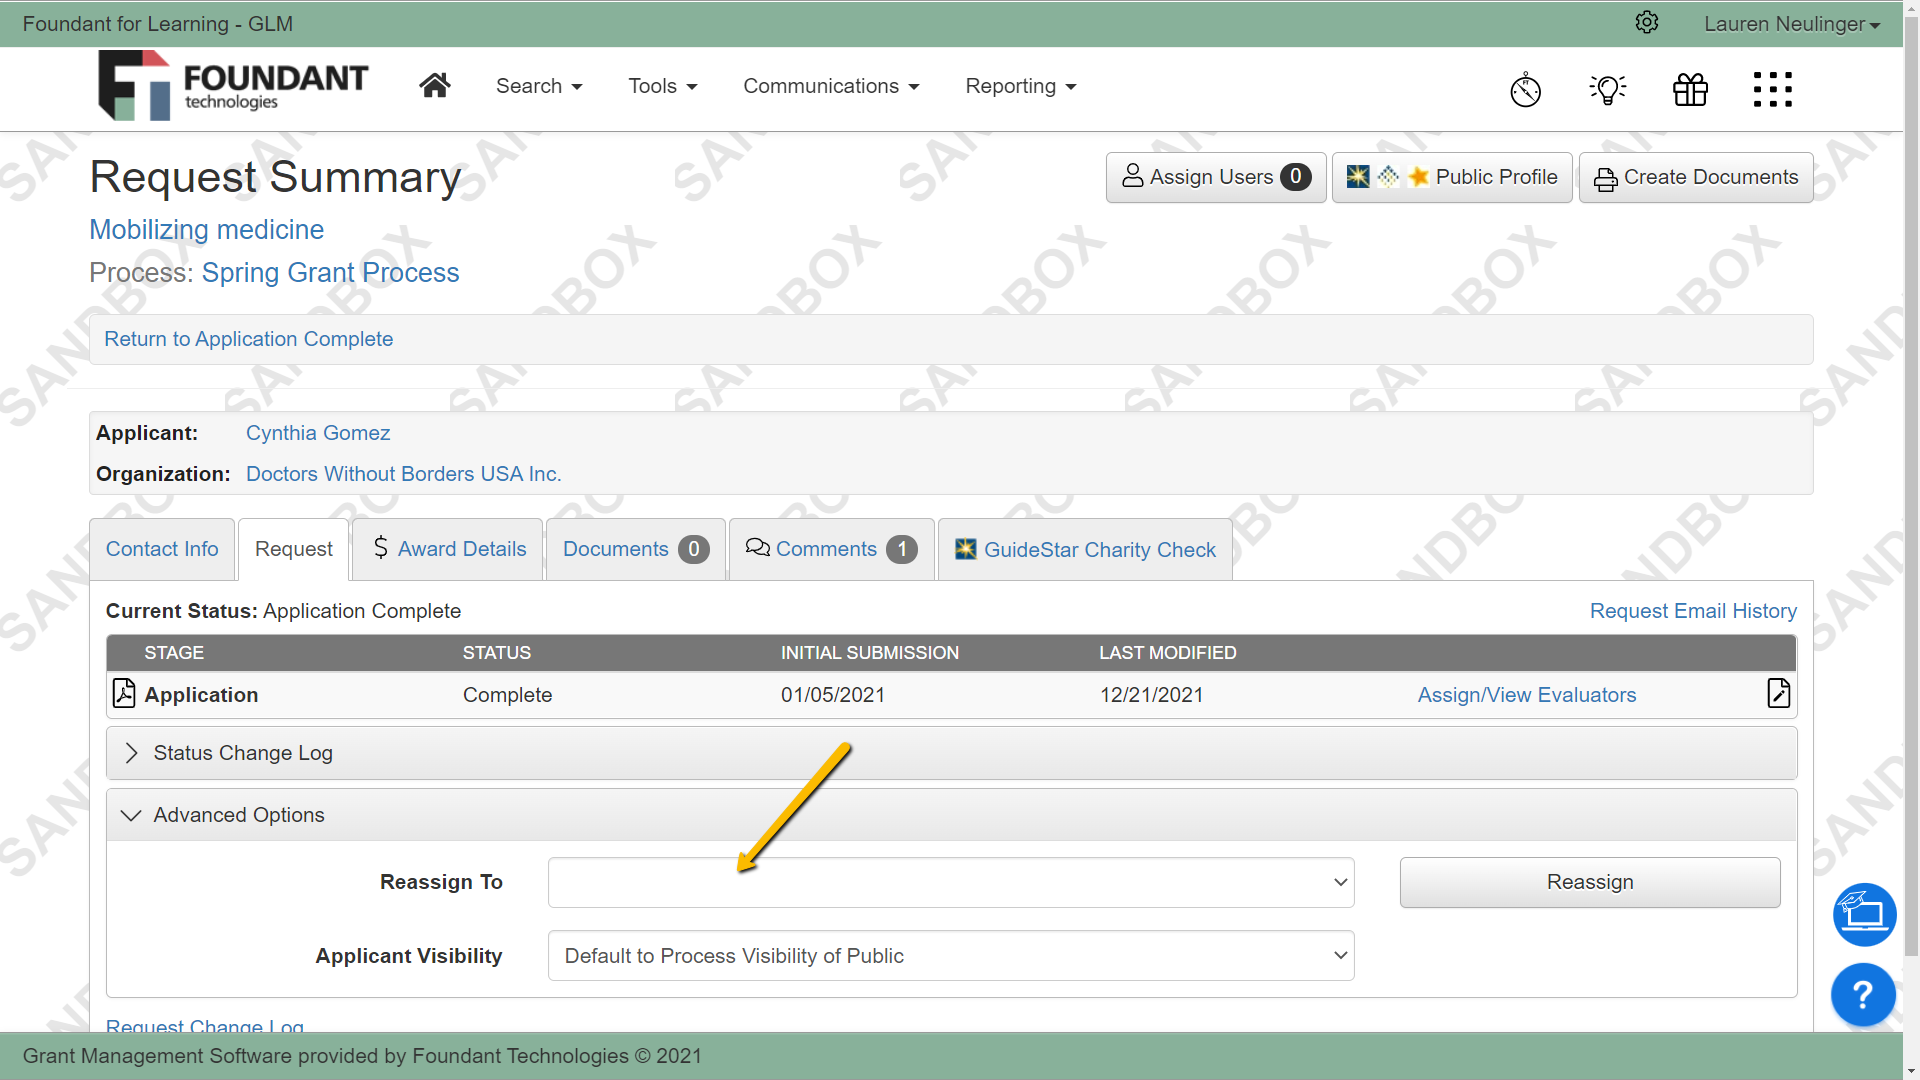Image resolution: width=1920 pixels, height=1080 pixels.
Task: Open the blue help question icon
Action: point(1863,995)
